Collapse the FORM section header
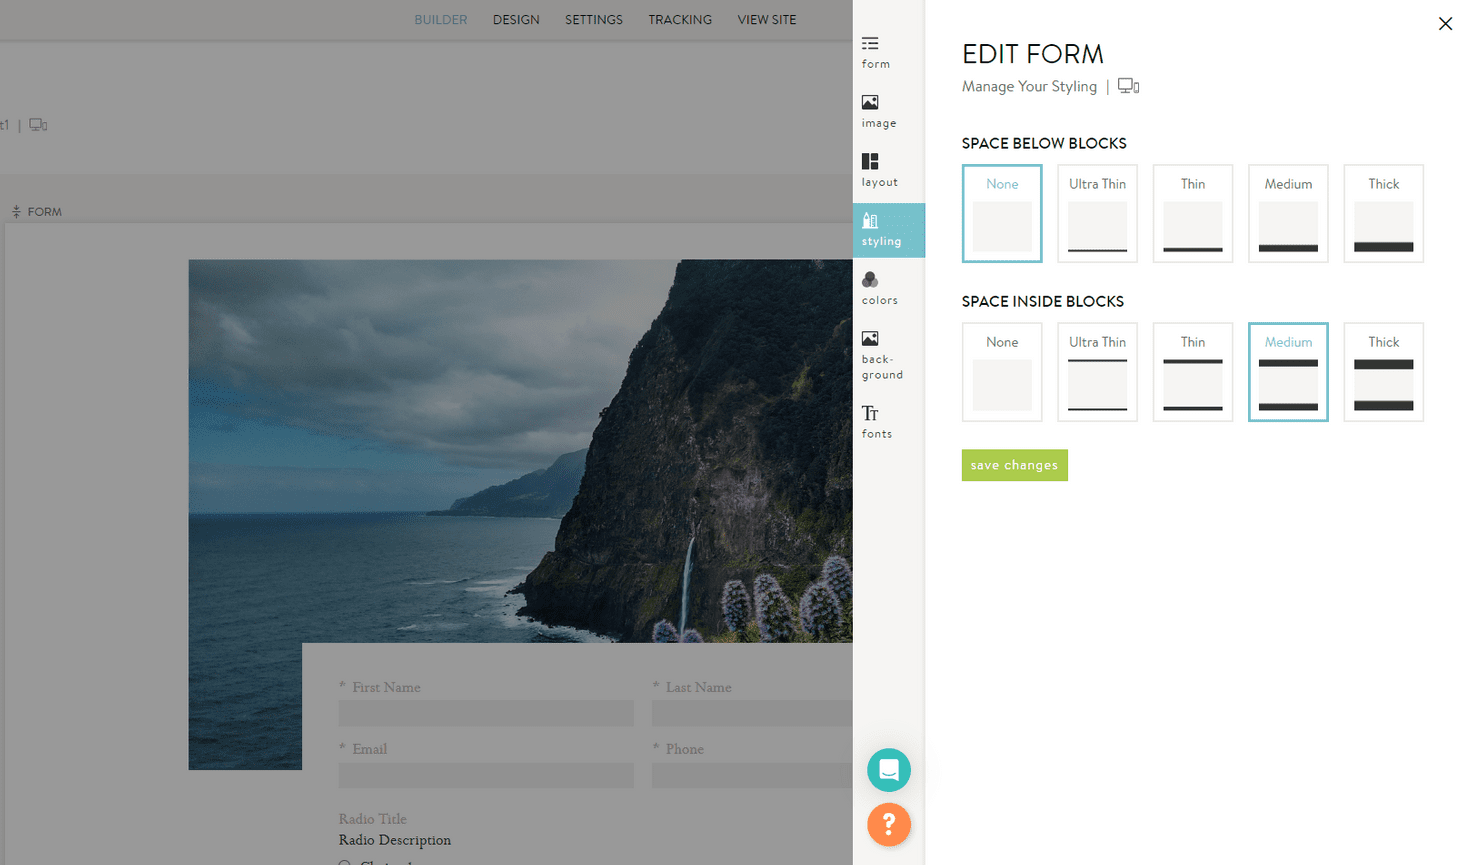This screenshot has height=865, width=1471. click(x=16, y=211)
